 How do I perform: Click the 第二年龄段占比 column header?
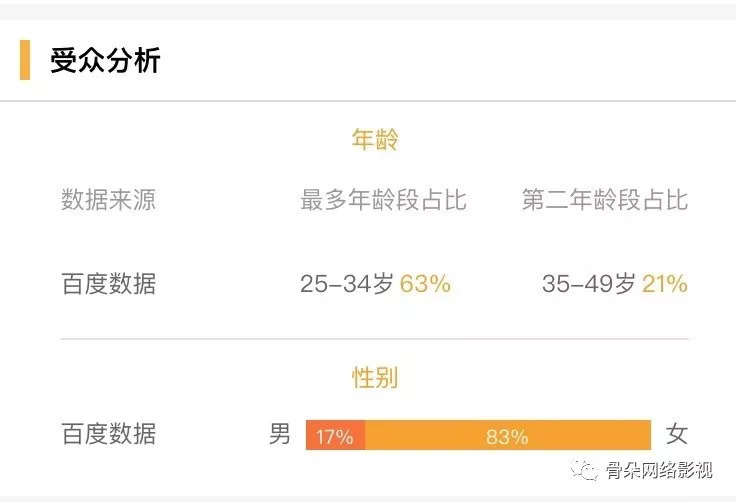[605, 199]
